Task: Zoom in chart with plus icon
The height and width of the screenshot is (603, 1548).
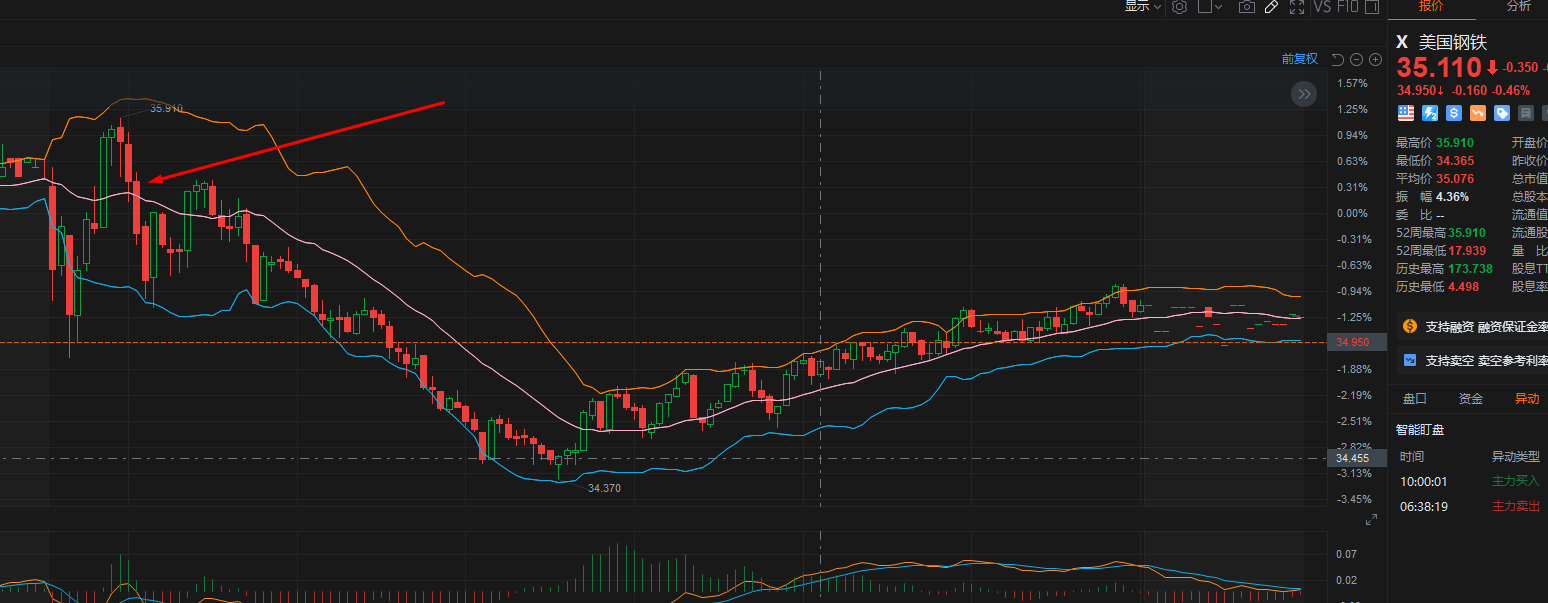Action: point(1375,60)
